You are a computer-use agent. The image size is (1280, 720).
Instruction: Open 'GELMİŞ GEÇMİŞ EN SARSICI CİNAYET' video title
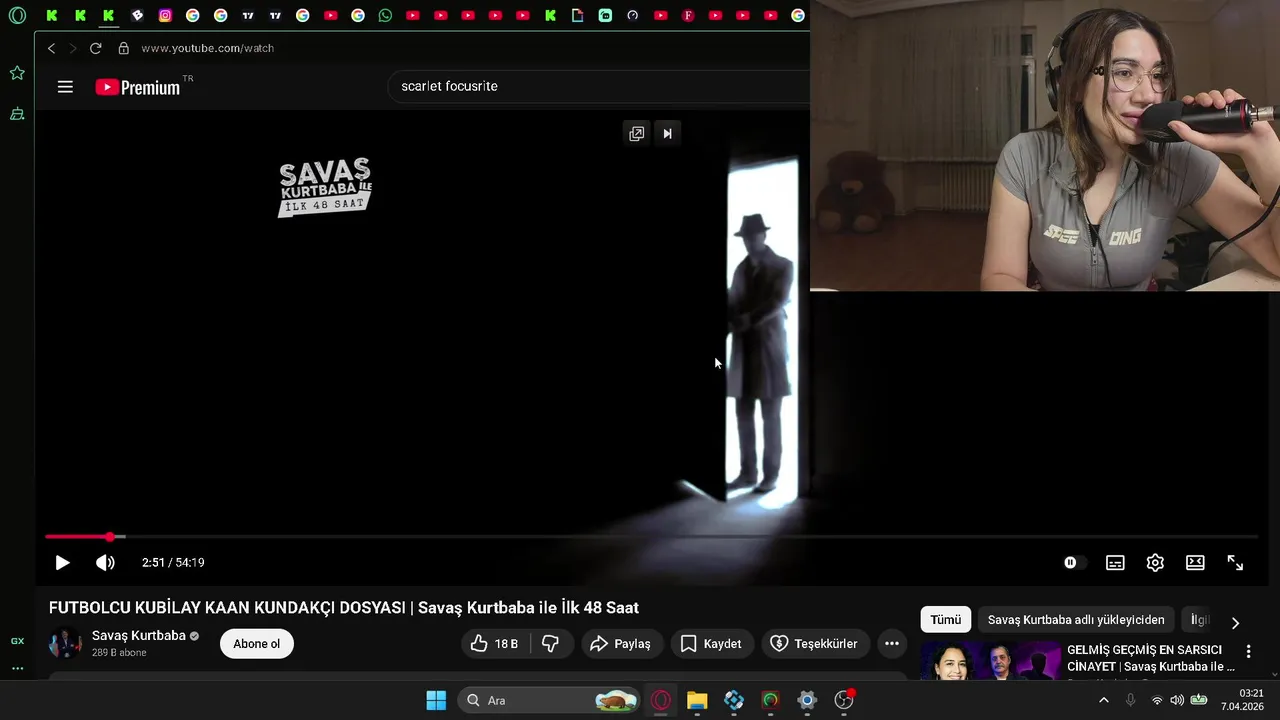point(1151,658)
